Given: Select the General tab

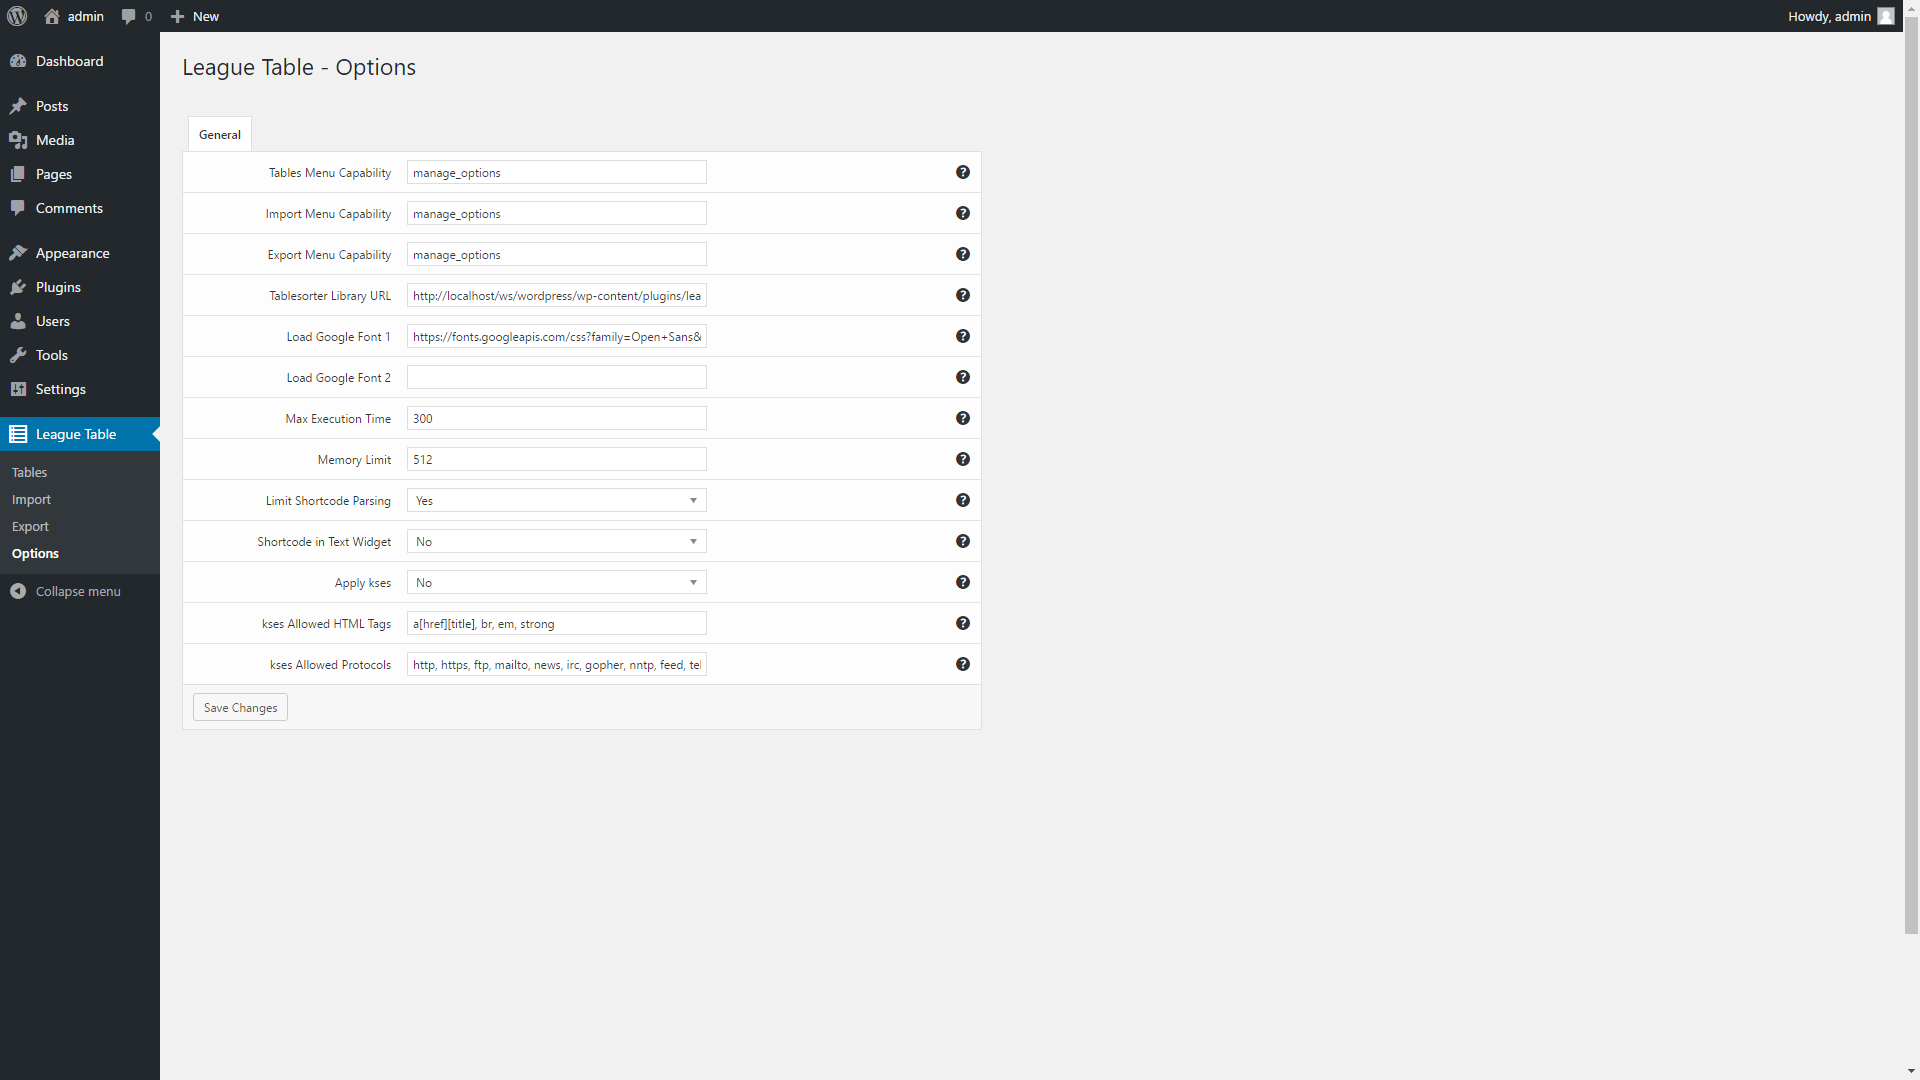Looking at the screenshot, I should click(219, 134).
